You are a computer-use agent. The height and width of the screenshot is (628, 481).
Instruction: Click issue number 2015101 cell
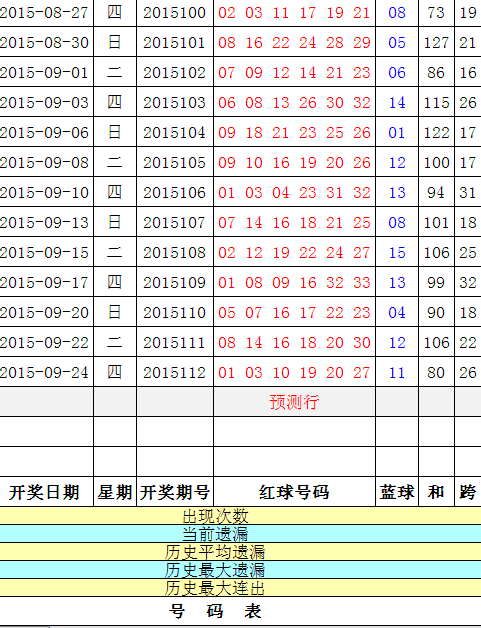coord(175,42)
